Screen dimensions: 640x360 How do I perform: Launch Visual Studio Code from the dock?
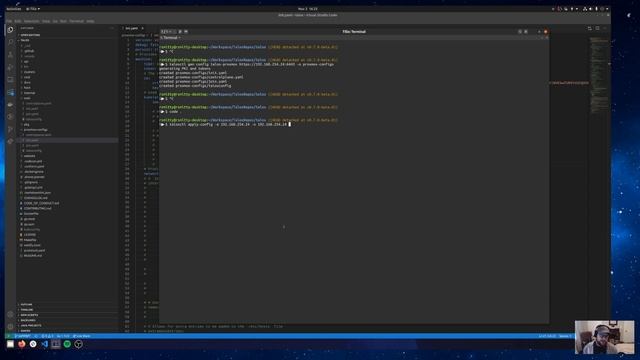coord(44,344)
